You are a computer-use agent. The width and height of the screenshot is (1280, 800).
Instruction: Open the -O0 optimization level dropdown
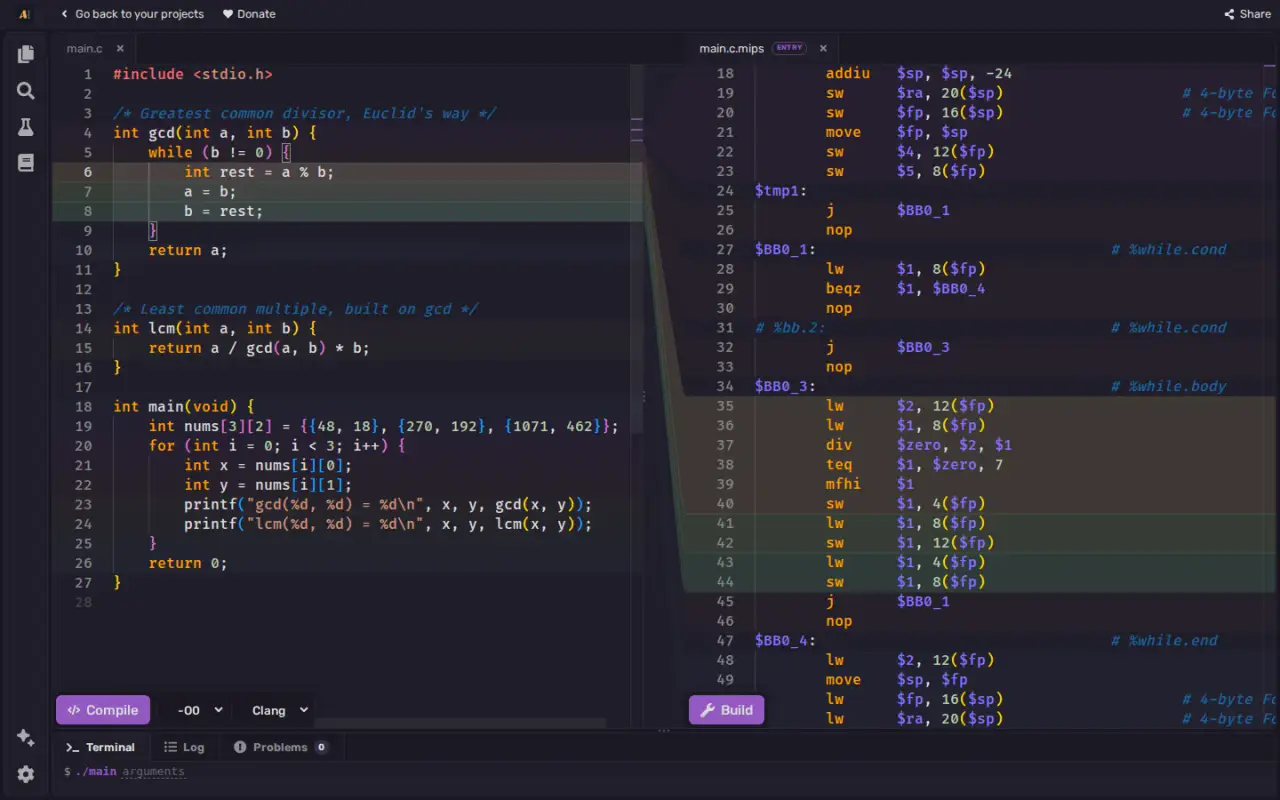click(x=199, y=710)
